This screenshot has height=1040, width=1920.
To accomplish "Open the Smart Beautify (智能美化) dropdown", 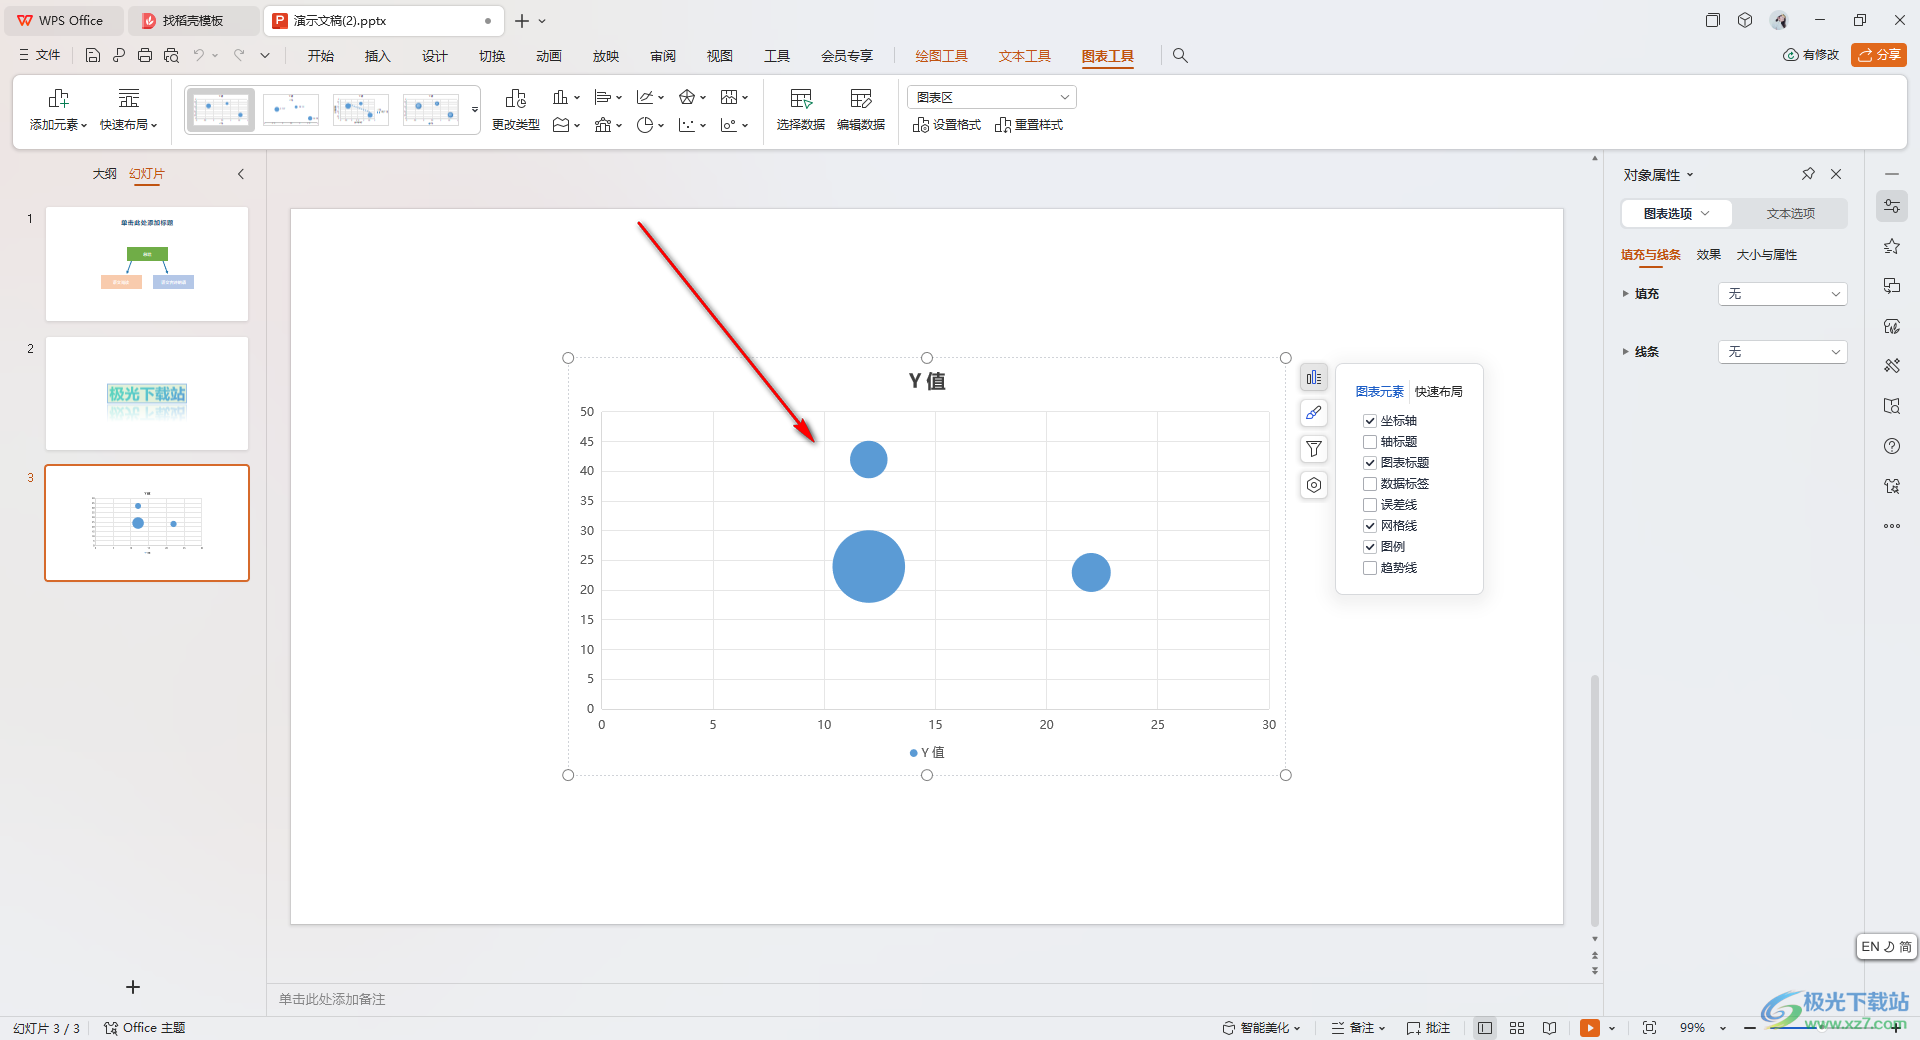I will [1262, 1028].
